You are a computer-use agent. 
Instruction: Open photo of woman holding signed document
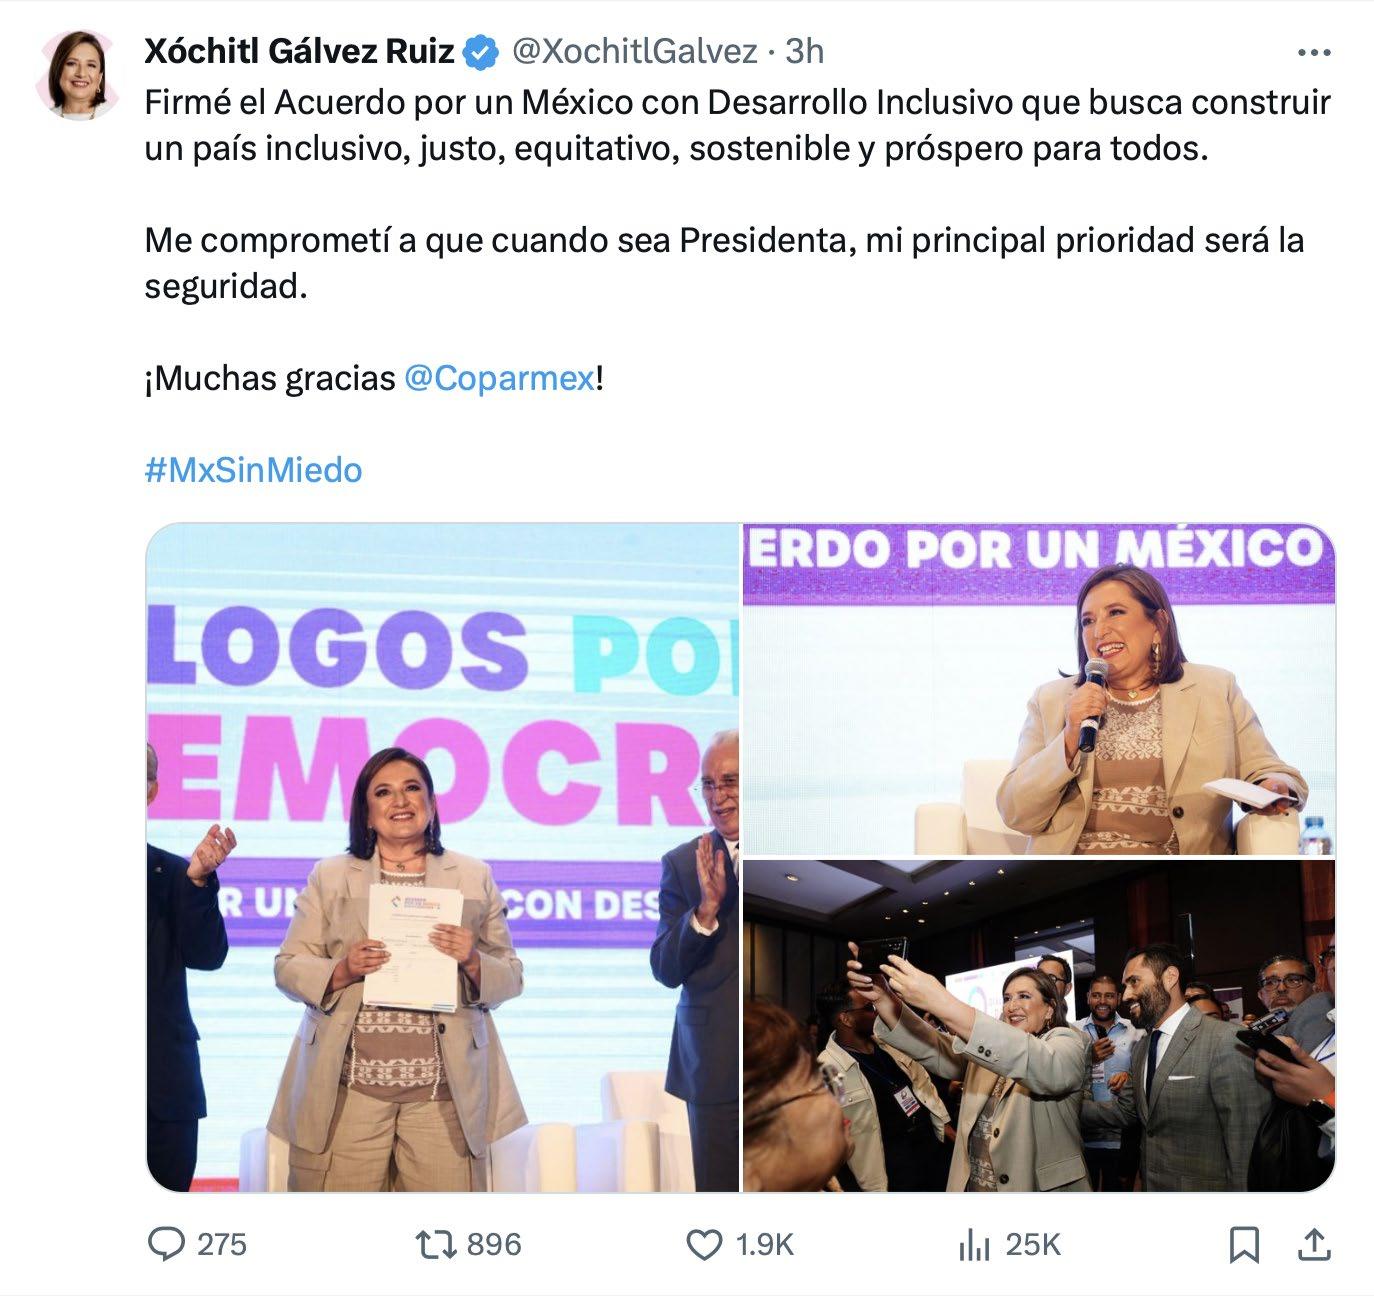442,857
